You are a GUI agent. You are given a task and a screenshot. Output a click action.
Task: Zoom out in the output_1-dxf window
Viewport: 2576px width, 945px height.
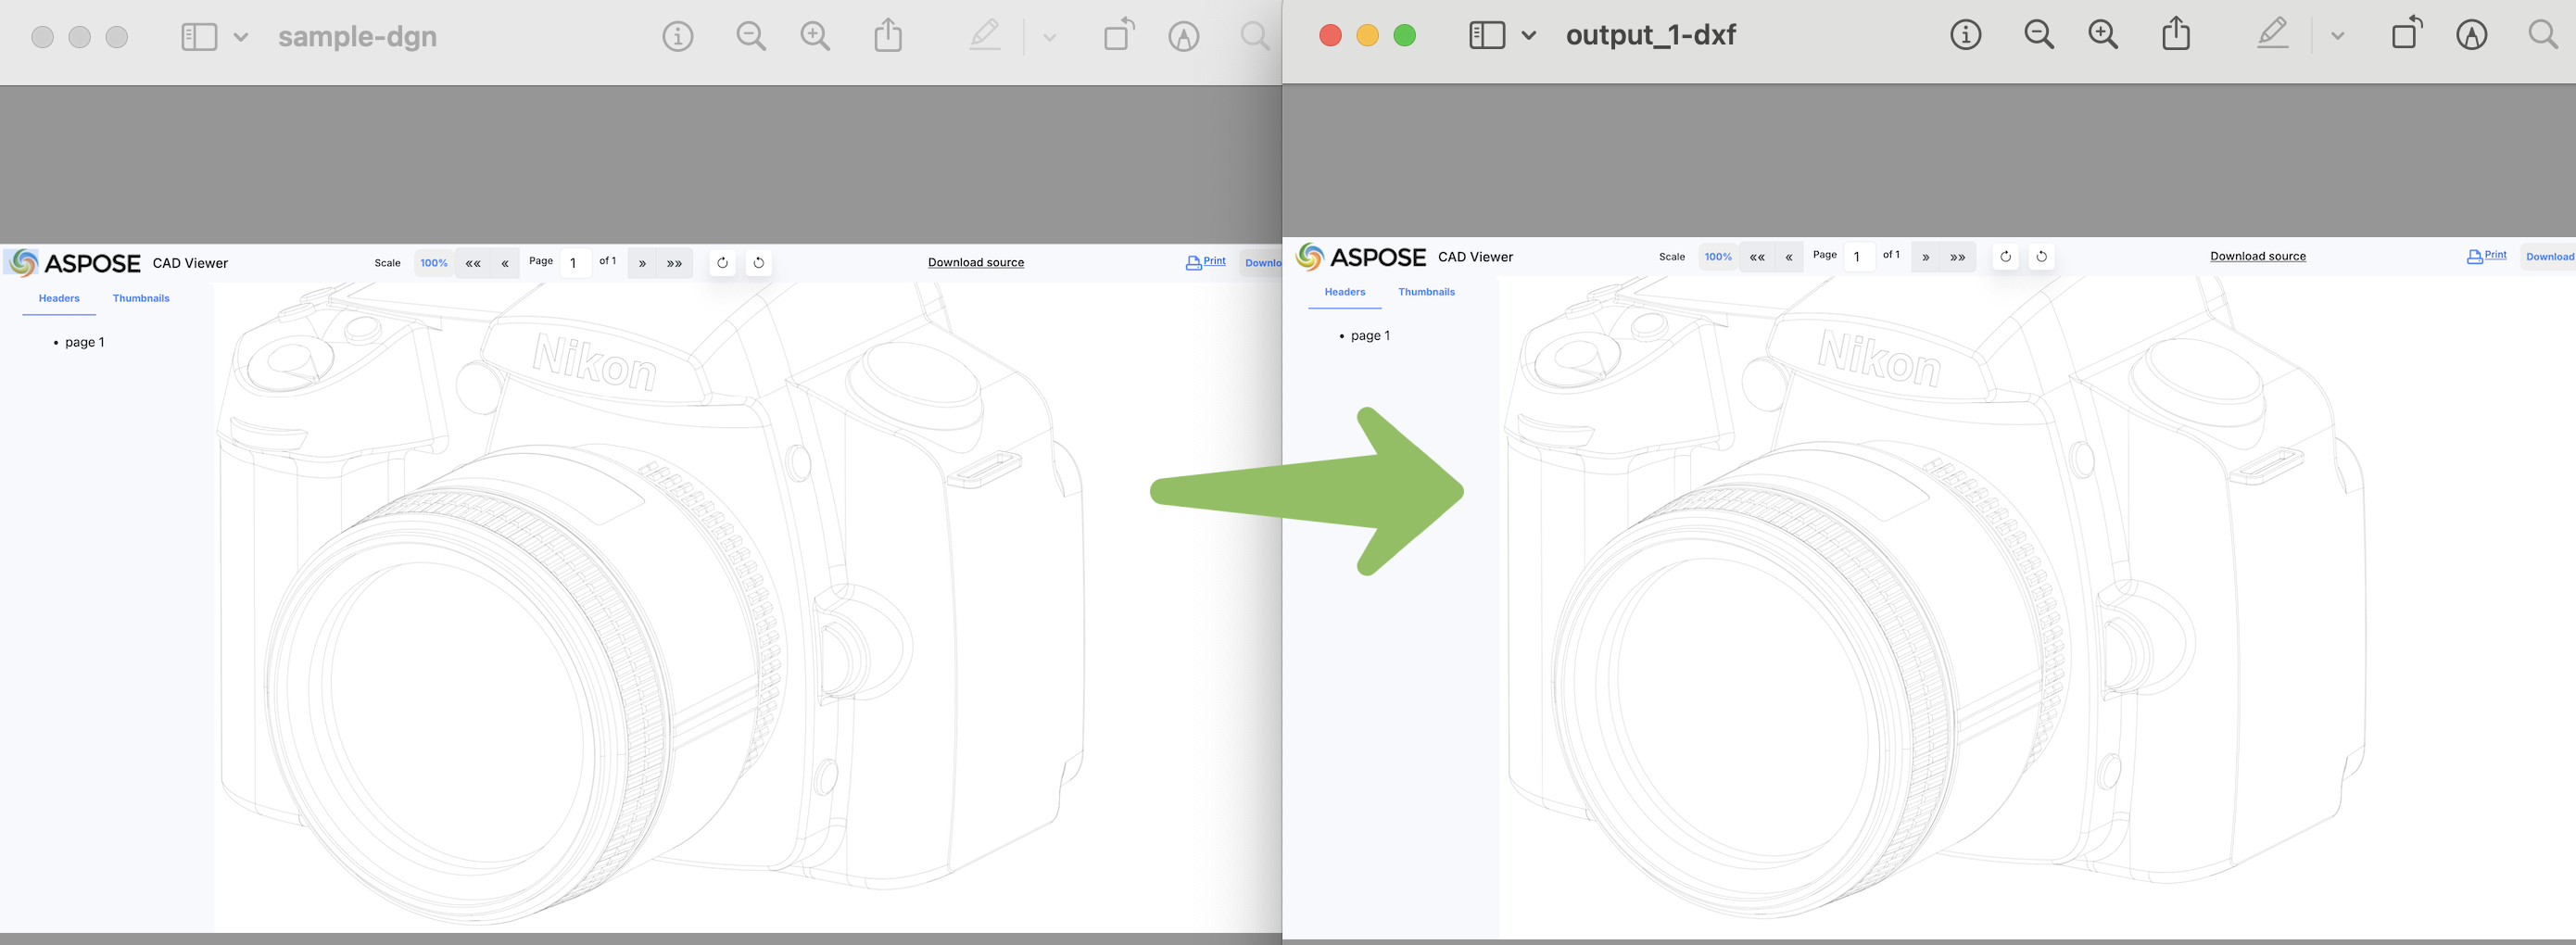click(2038, 35)
